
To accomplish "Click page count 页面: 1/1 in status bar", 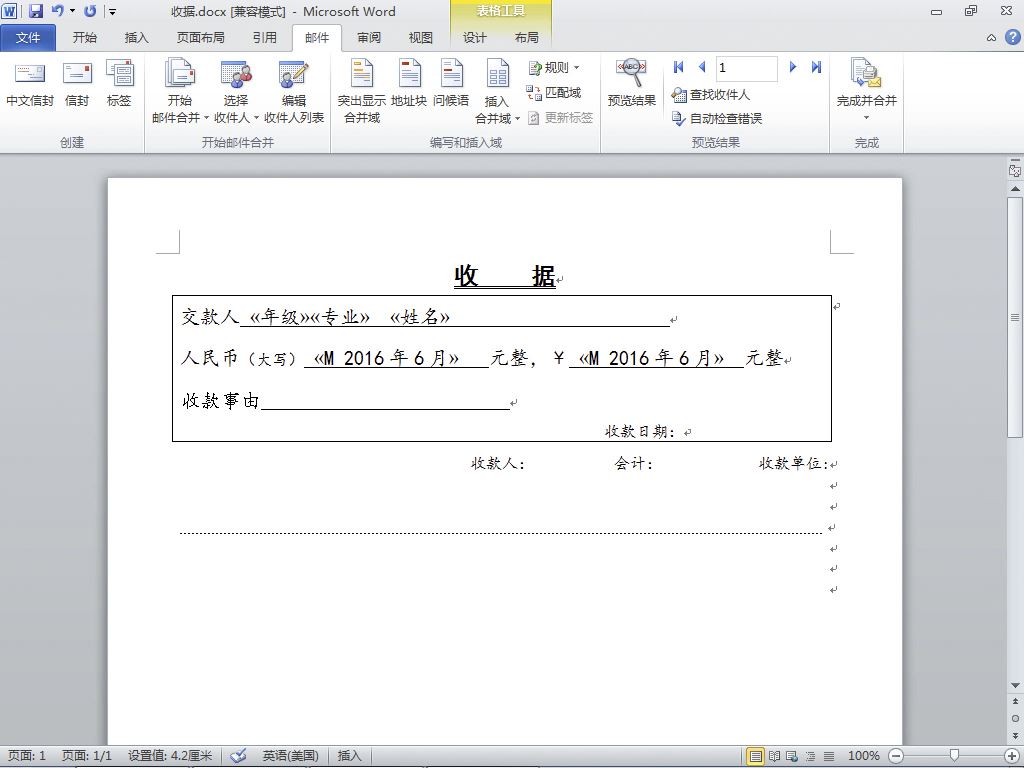I will [x=86, y=756].
